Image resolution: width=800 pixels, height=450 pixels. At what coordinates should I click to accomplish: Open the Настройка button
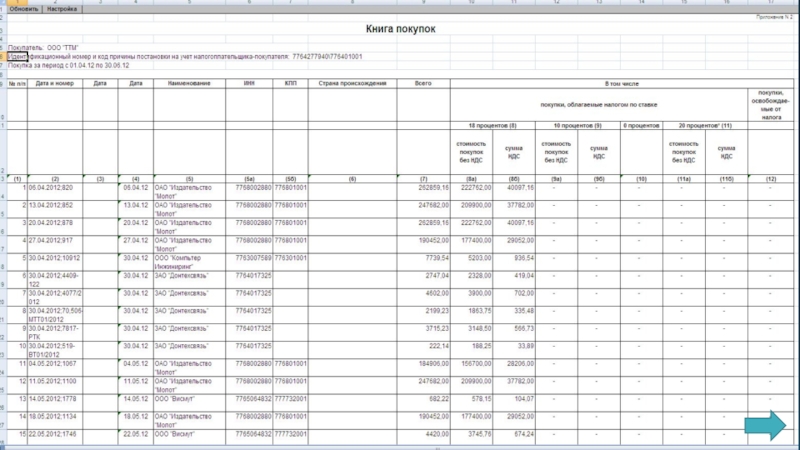coord(62,7)
